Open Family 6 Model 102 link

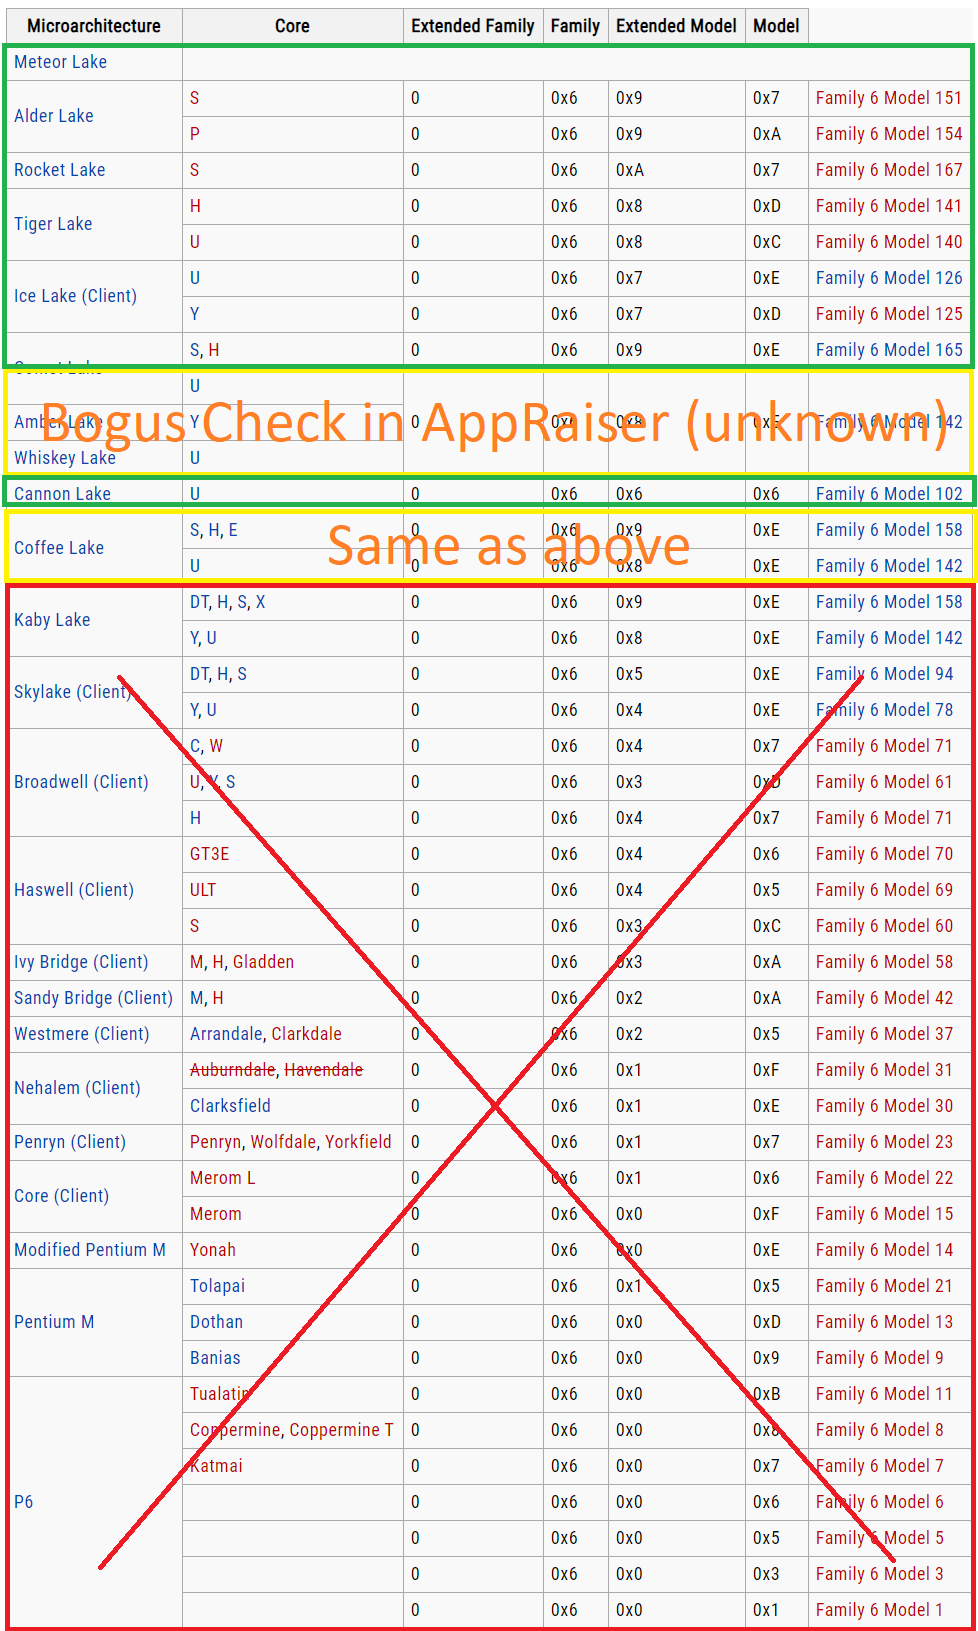click(888, 494)
